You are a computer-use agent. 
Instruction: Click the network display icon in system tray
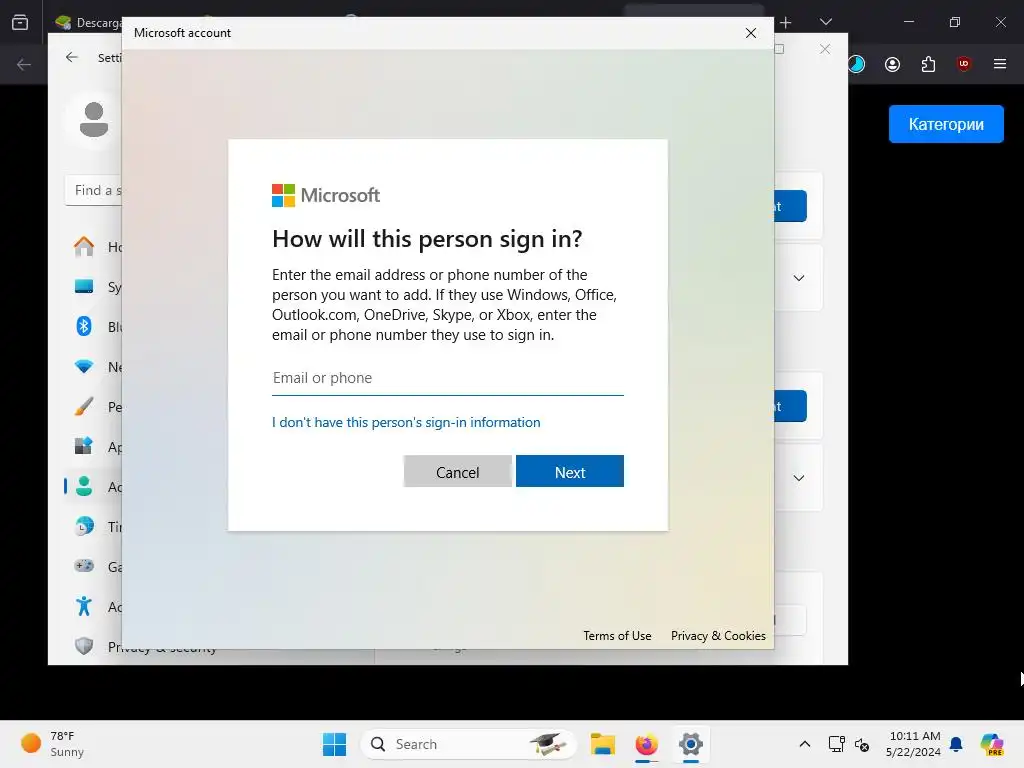click(837, 744)
